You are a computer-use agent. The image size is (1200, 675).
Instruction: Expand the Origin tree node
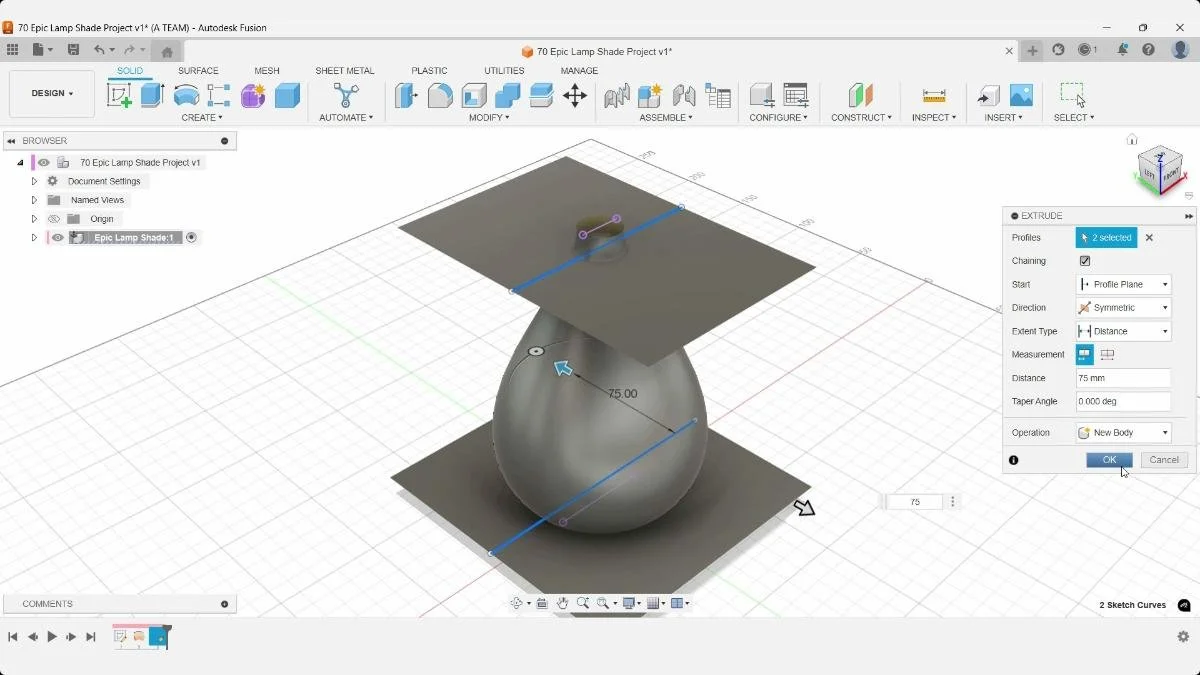pyautogui.click(x=34, y=219)
